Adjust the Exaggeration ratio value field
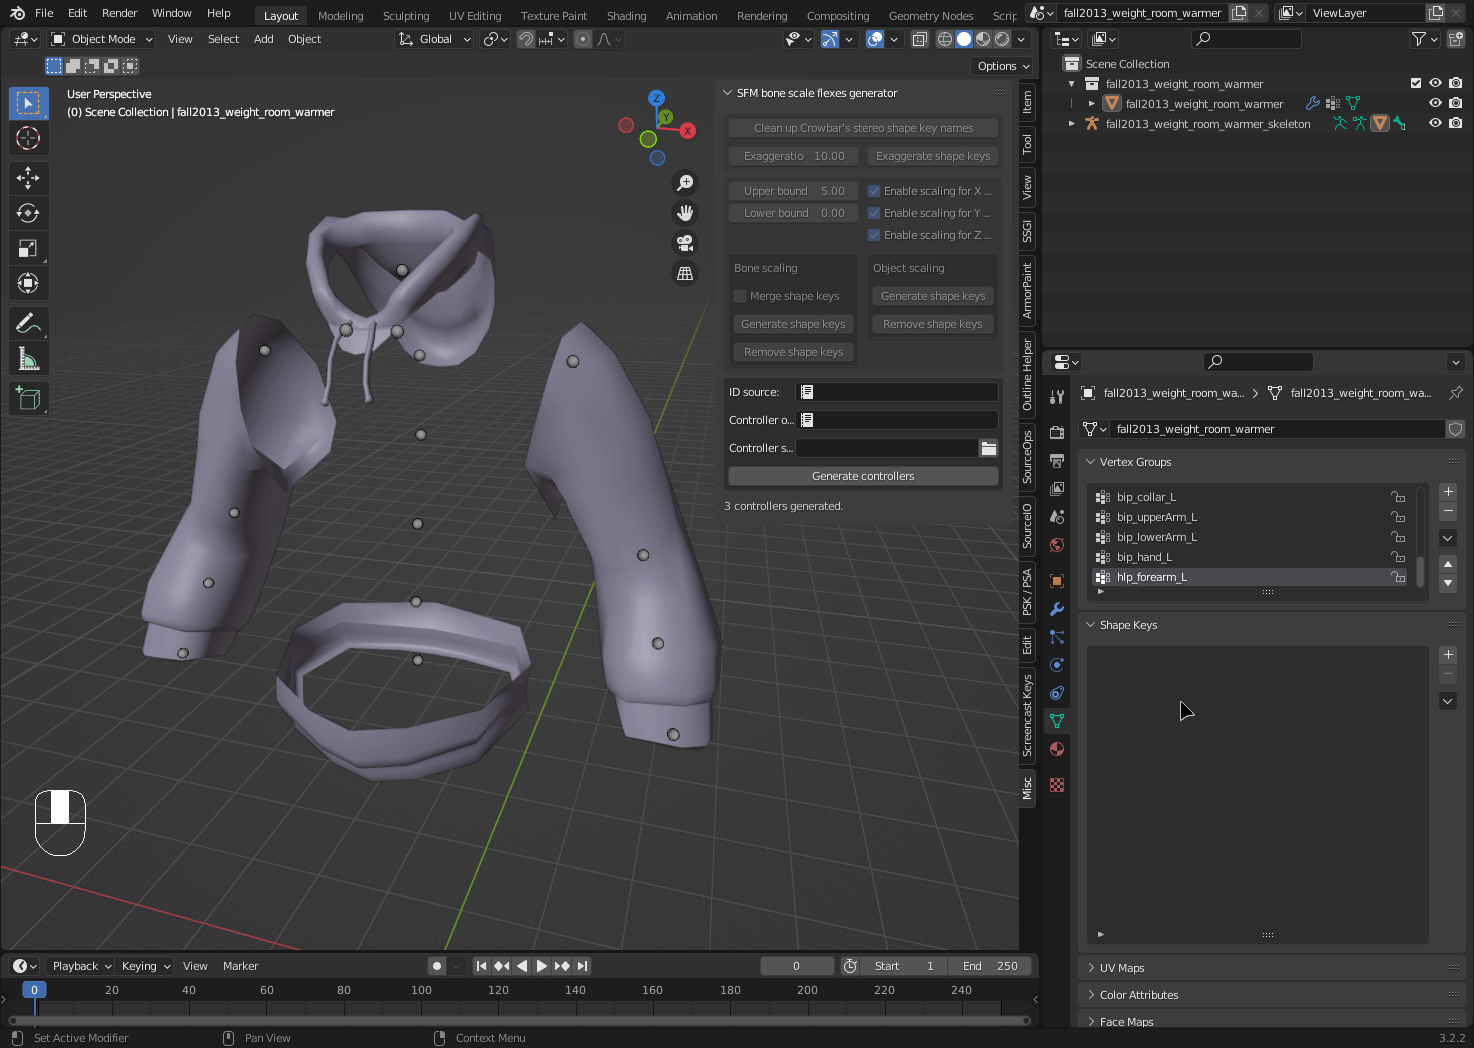 click(x=794, y=156)
